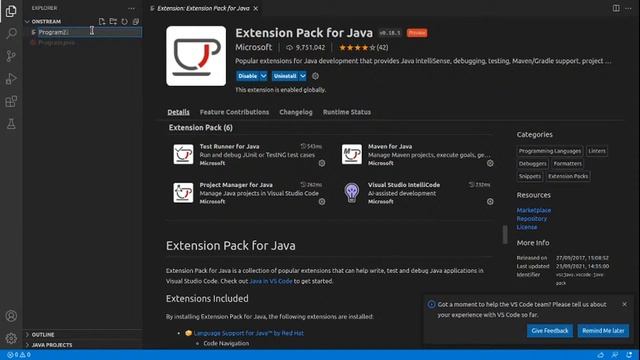Open editor more actions menu

[x=628, y=8]
